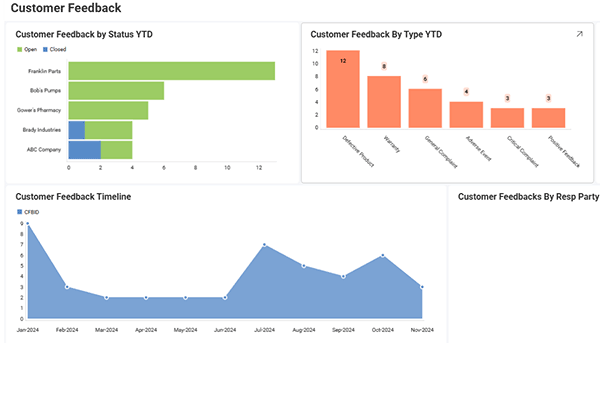Viewport: 600px width, 400px height.
Task: Select the Critical Complaint bar
Action: 507,118
